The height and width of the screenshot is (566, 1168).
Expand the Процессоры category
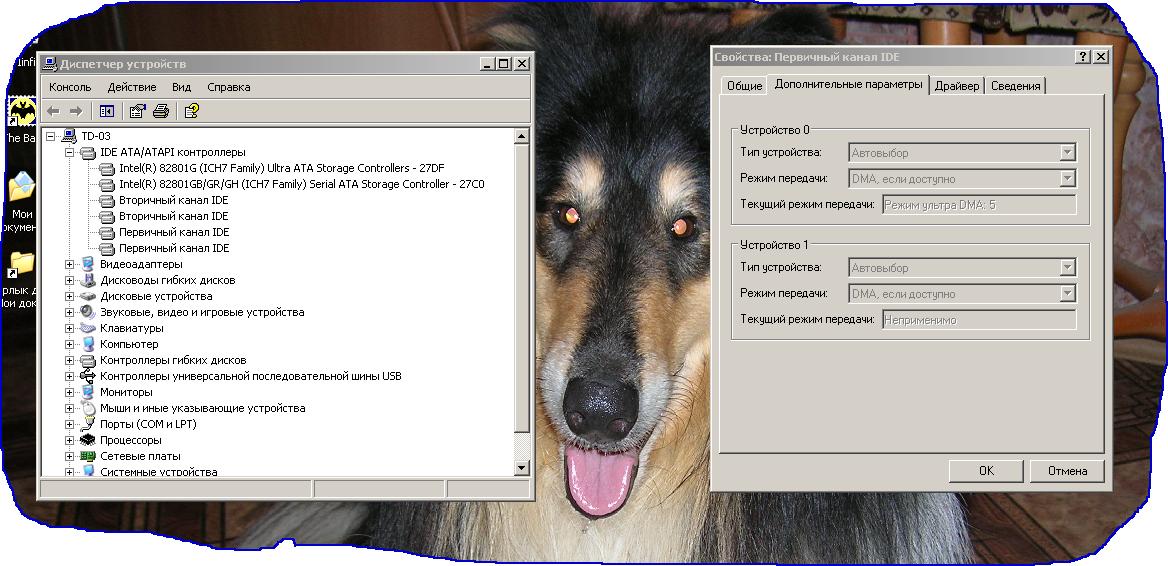tap(70, 440)
